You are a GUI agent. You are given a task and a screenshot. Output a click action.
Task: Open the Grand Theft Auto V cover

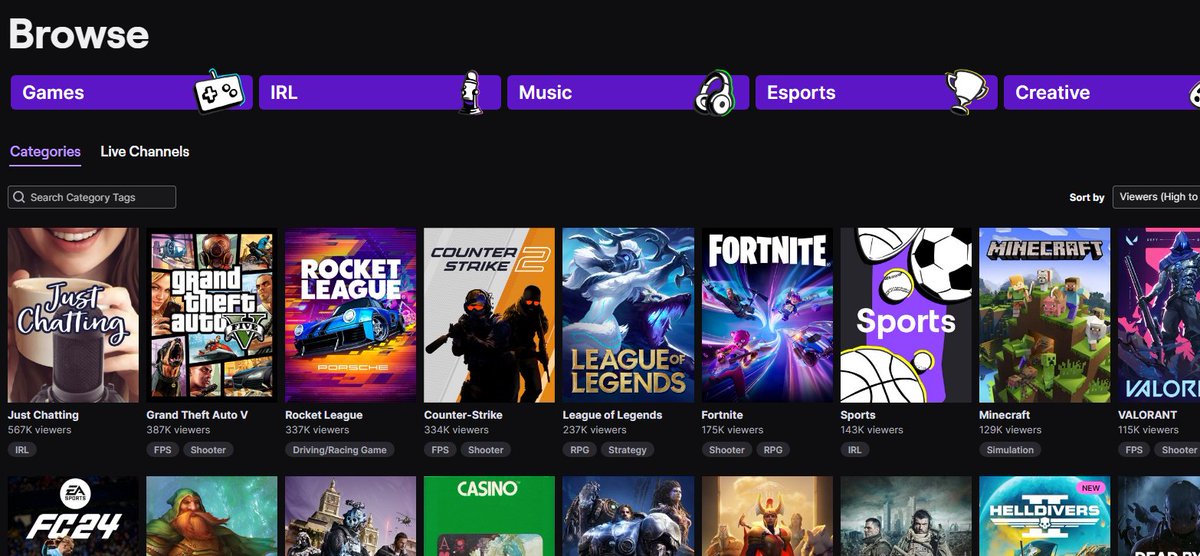pos(212,315)
